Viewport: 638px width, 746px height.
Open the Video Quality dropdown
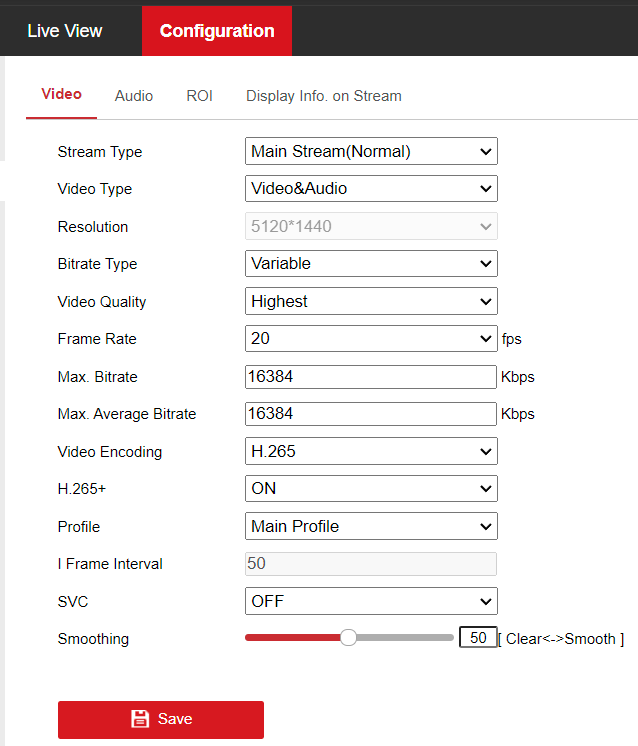371,301
